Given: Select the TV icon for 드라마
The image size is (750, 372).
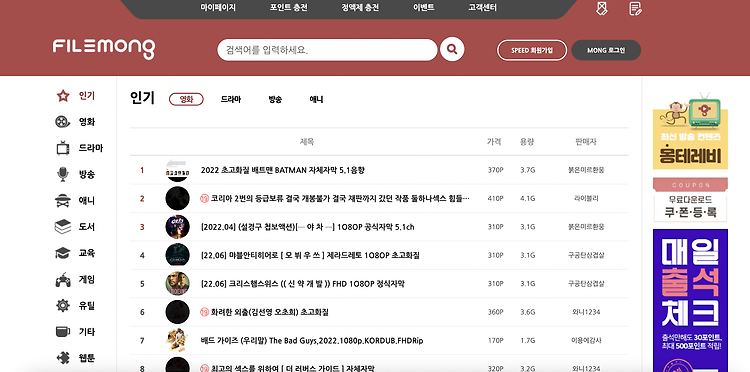Looking at the screenshot, I should click(63, 148).
